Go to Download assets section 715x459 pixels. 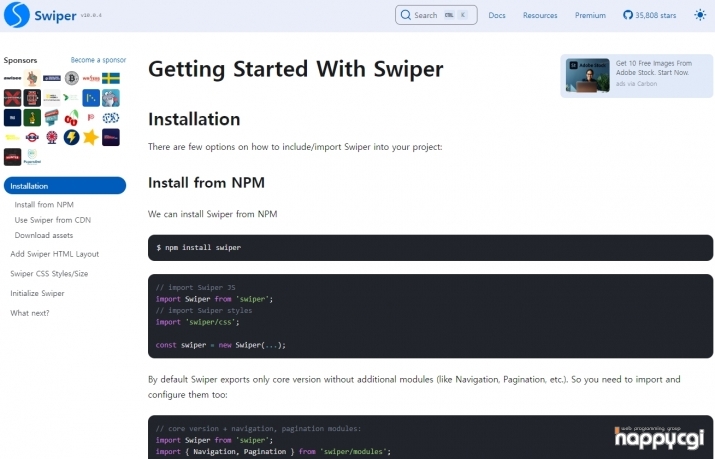pyautogui.click(x=43, y=235)
